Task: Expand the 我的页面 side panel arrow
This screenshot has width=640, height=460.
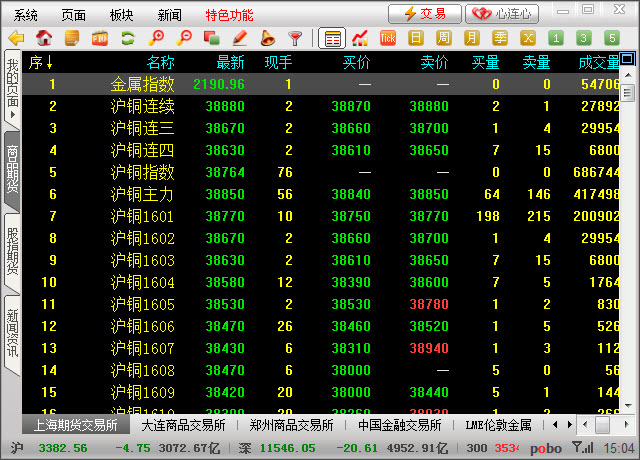Action: pos(12,116)
